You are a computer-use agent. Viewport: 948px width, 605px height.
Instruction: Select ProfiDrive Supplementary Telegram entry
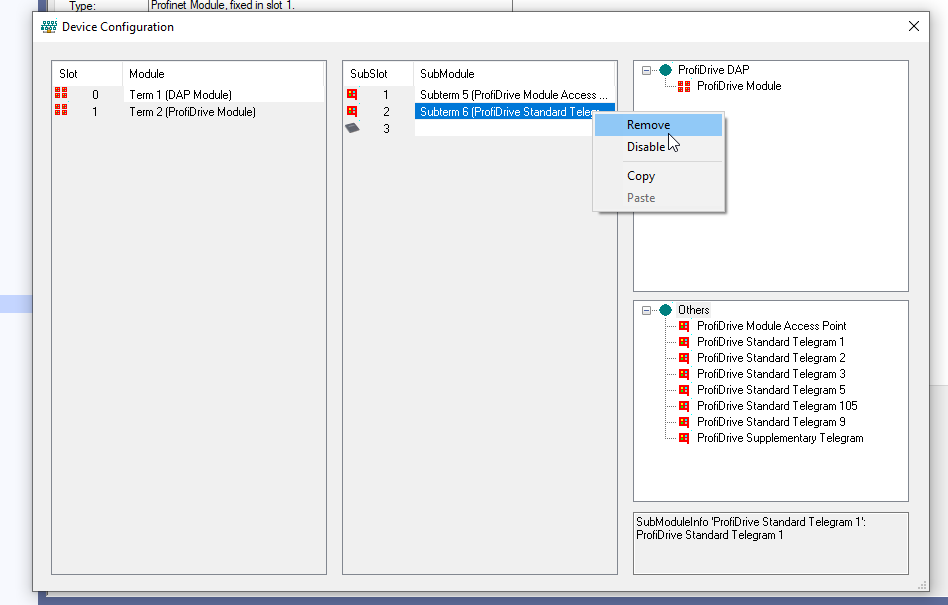[780, 438]
